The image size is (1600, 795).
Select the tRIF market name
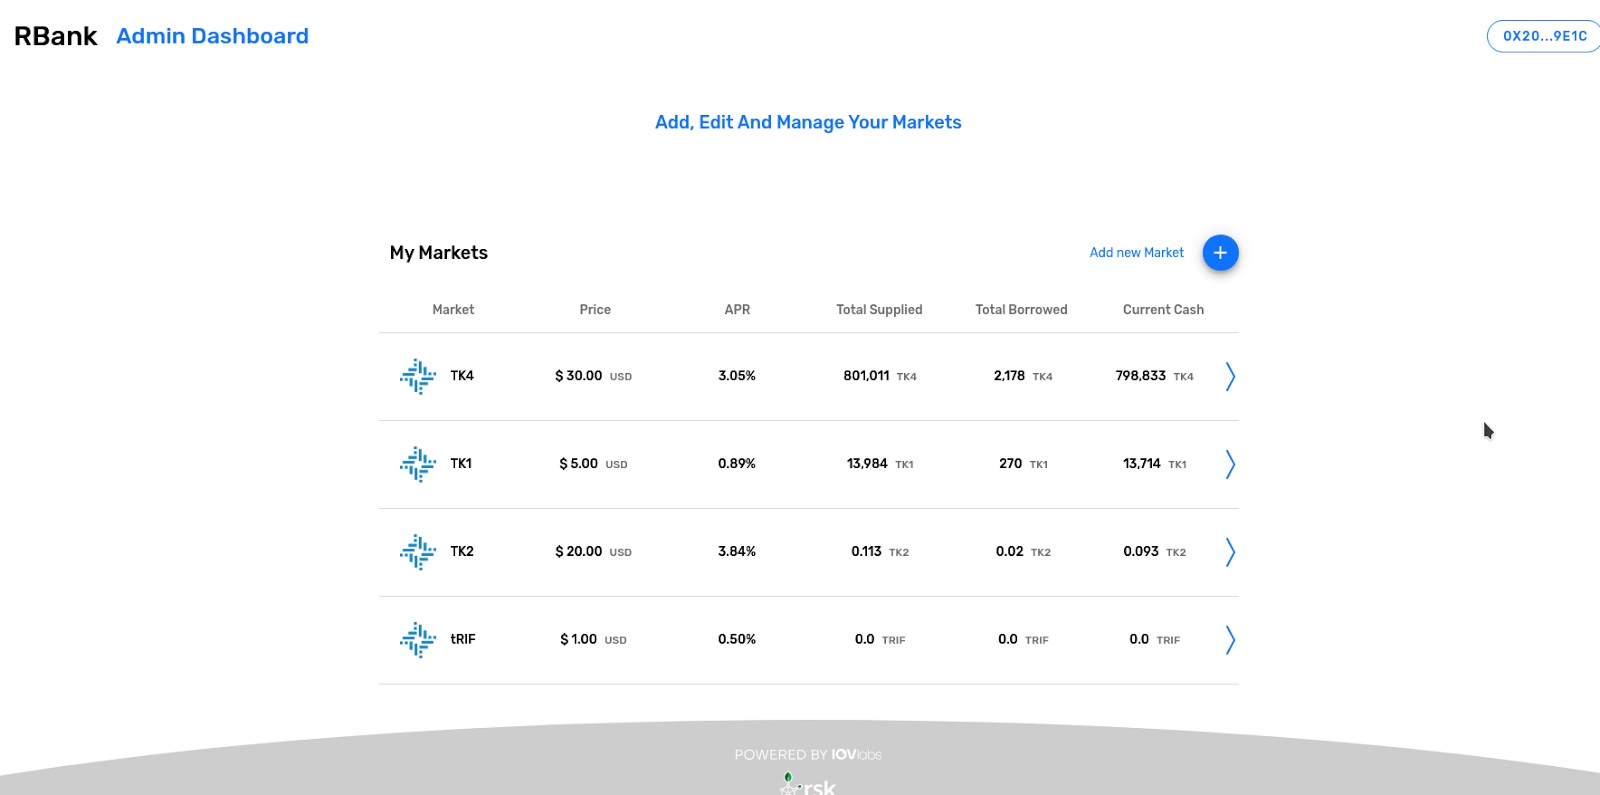463,640
